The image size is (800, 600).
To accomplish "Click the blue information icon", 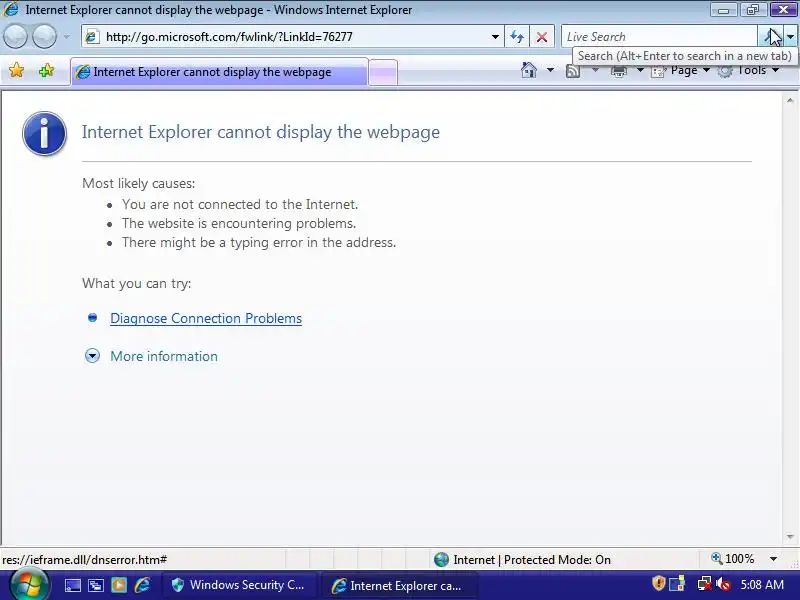I will [44, 134].
